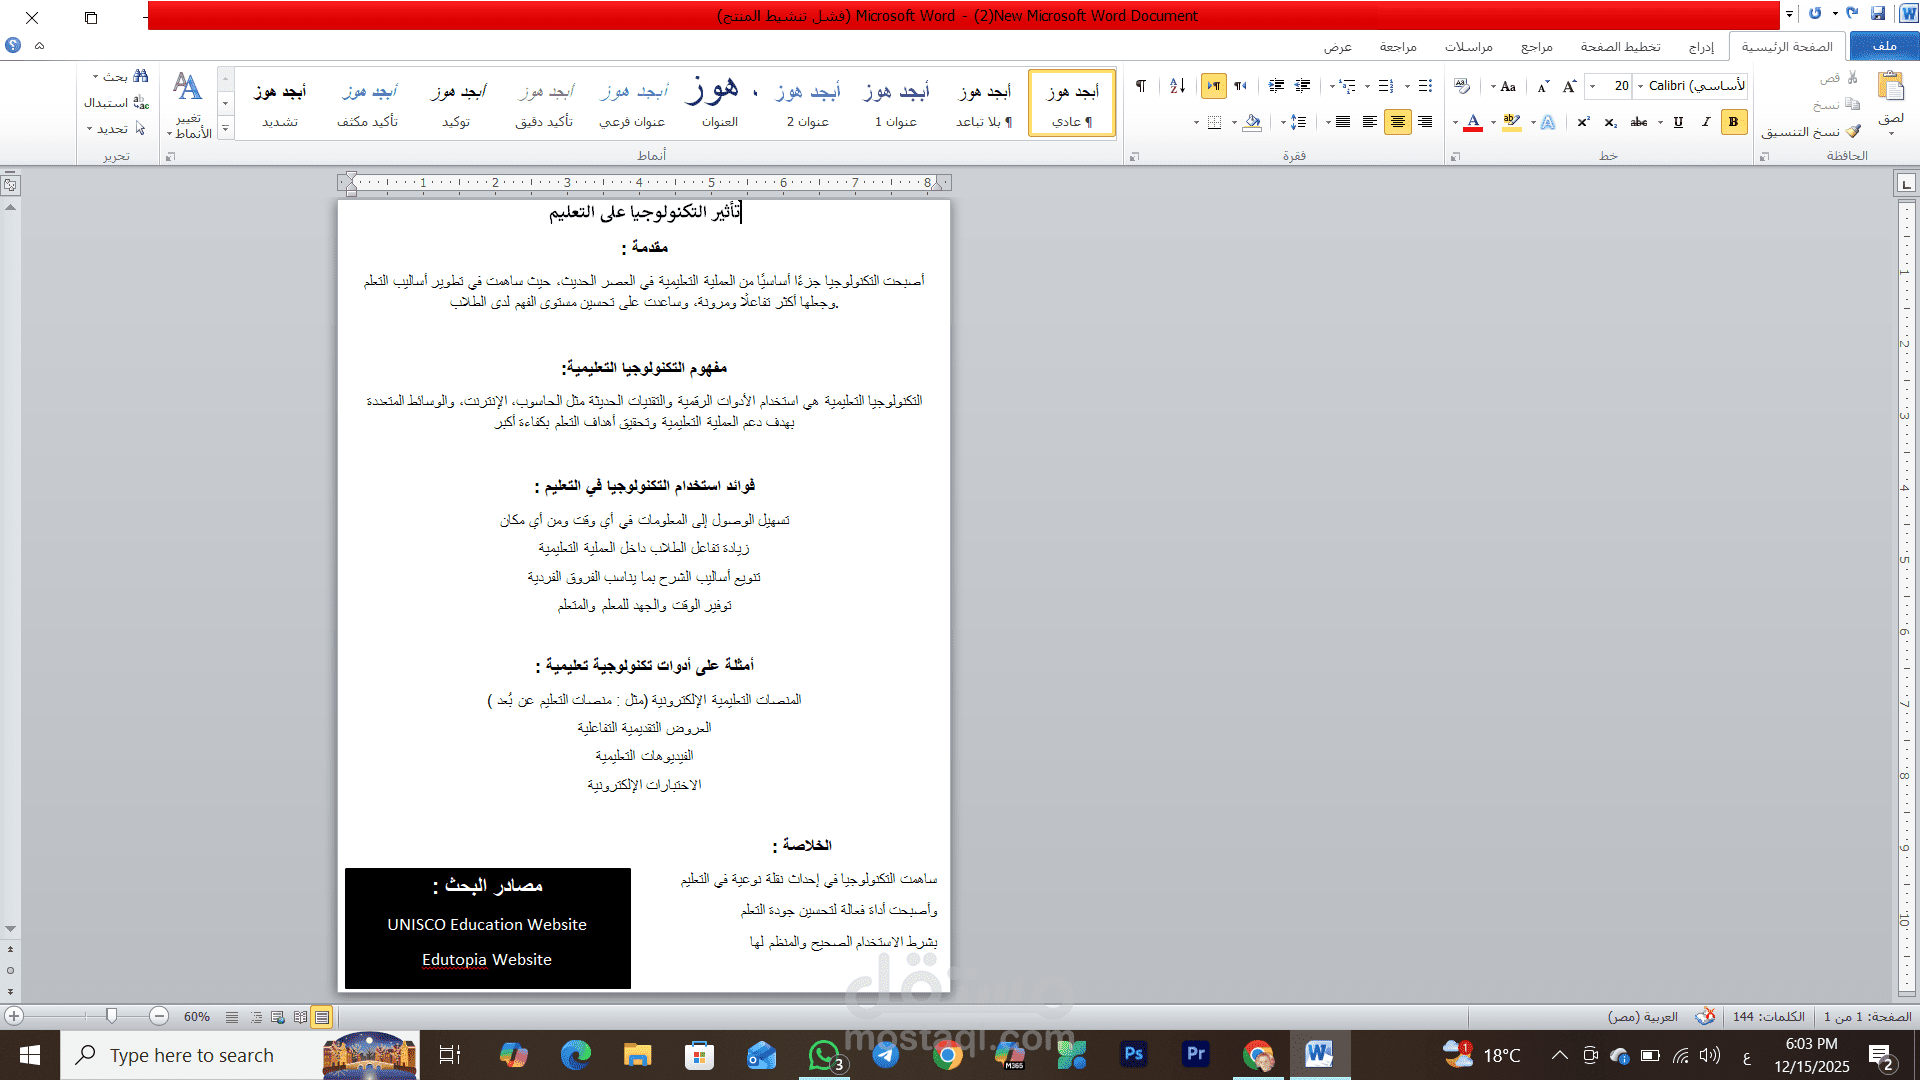Viewport: 1920px width, 1080px height.
Task: Click the Find binoculars icon
Action: (141, 76)
